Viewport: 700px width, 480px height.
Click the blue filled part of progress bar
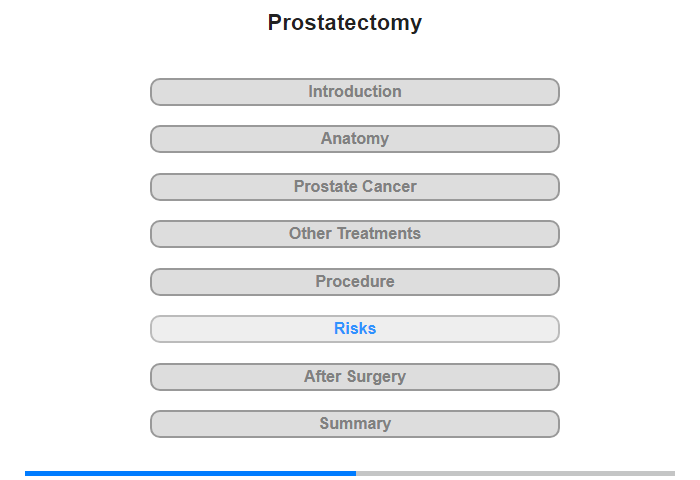[x=190, y=473]
